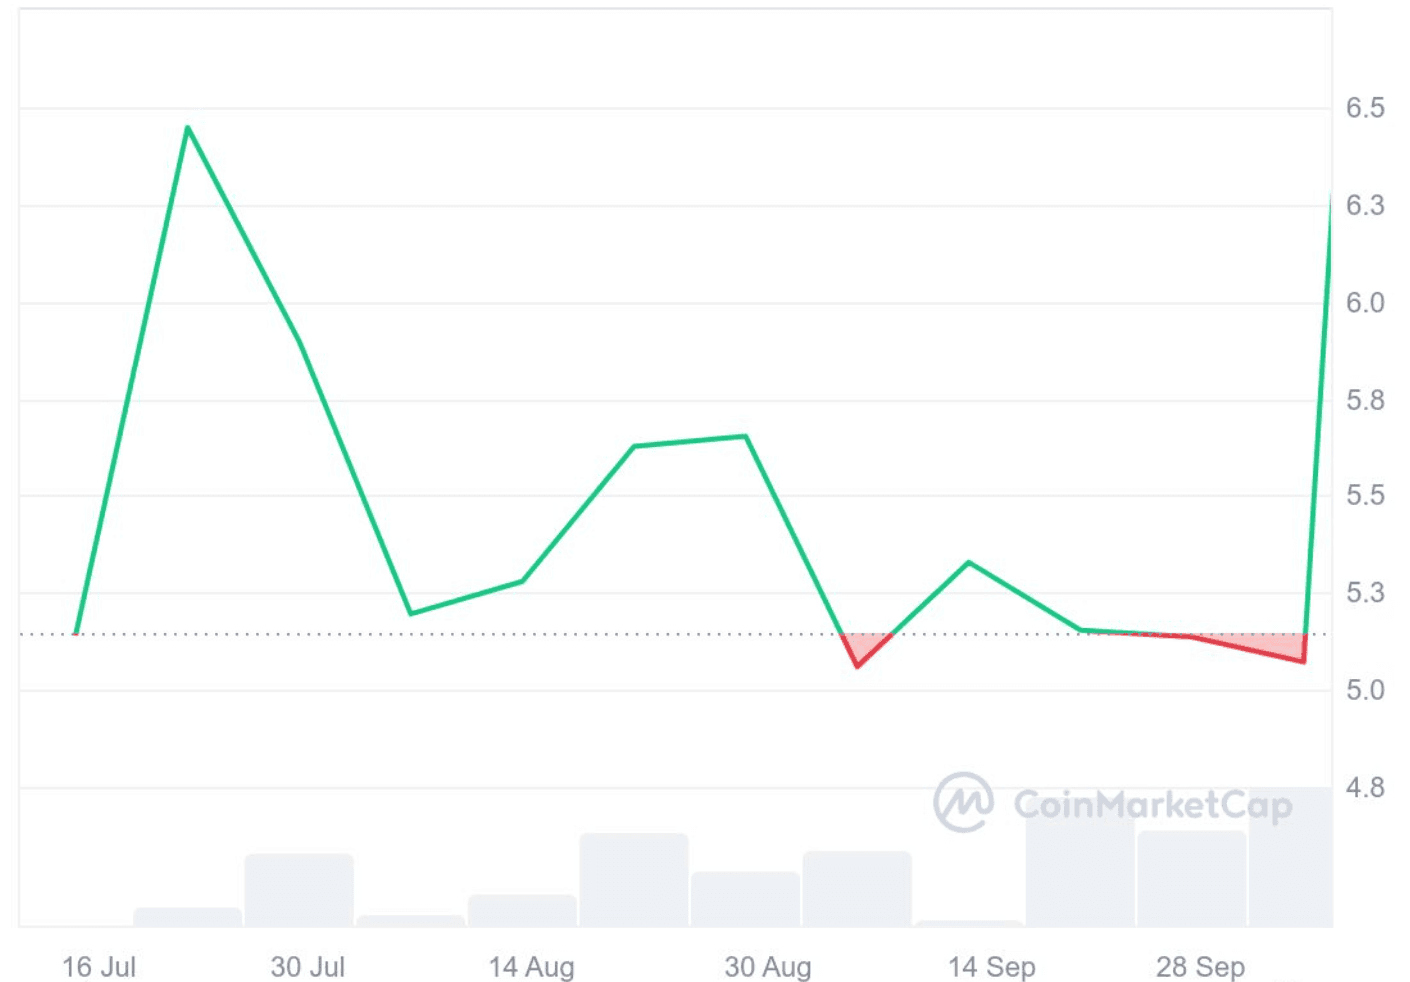This screenshot has width=1410, height=982.
Task: Click the 6.0 price axis label
Action: point(1365,303)
